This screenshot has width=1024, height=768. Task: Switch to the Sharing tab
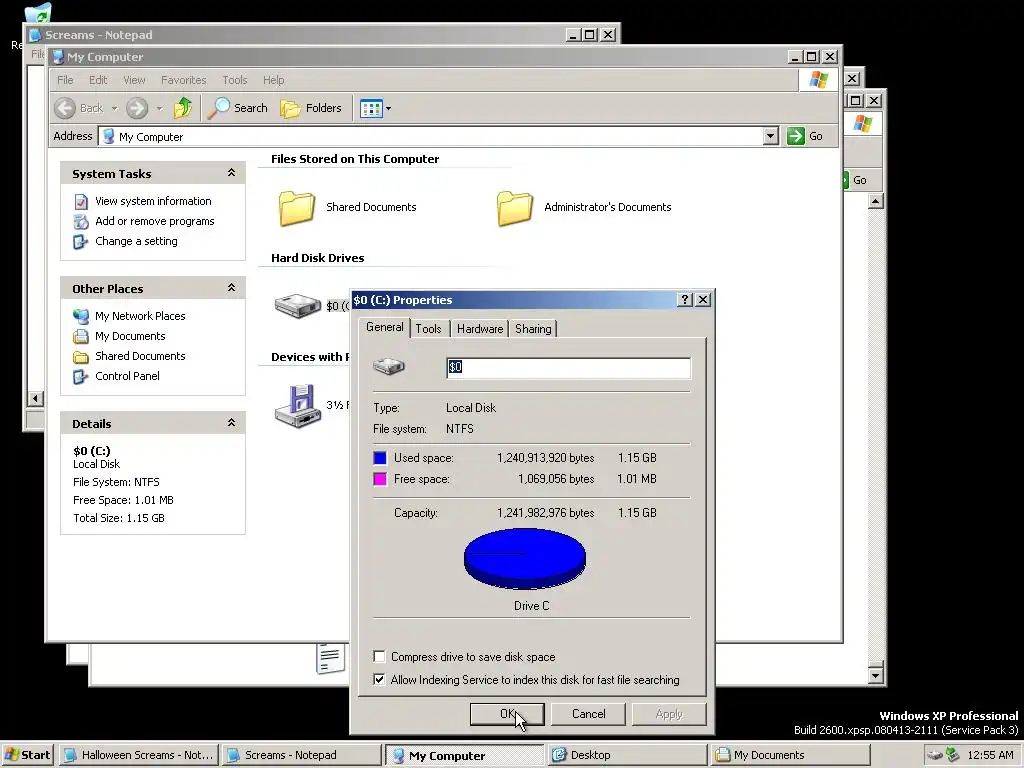tap(533, 328)
